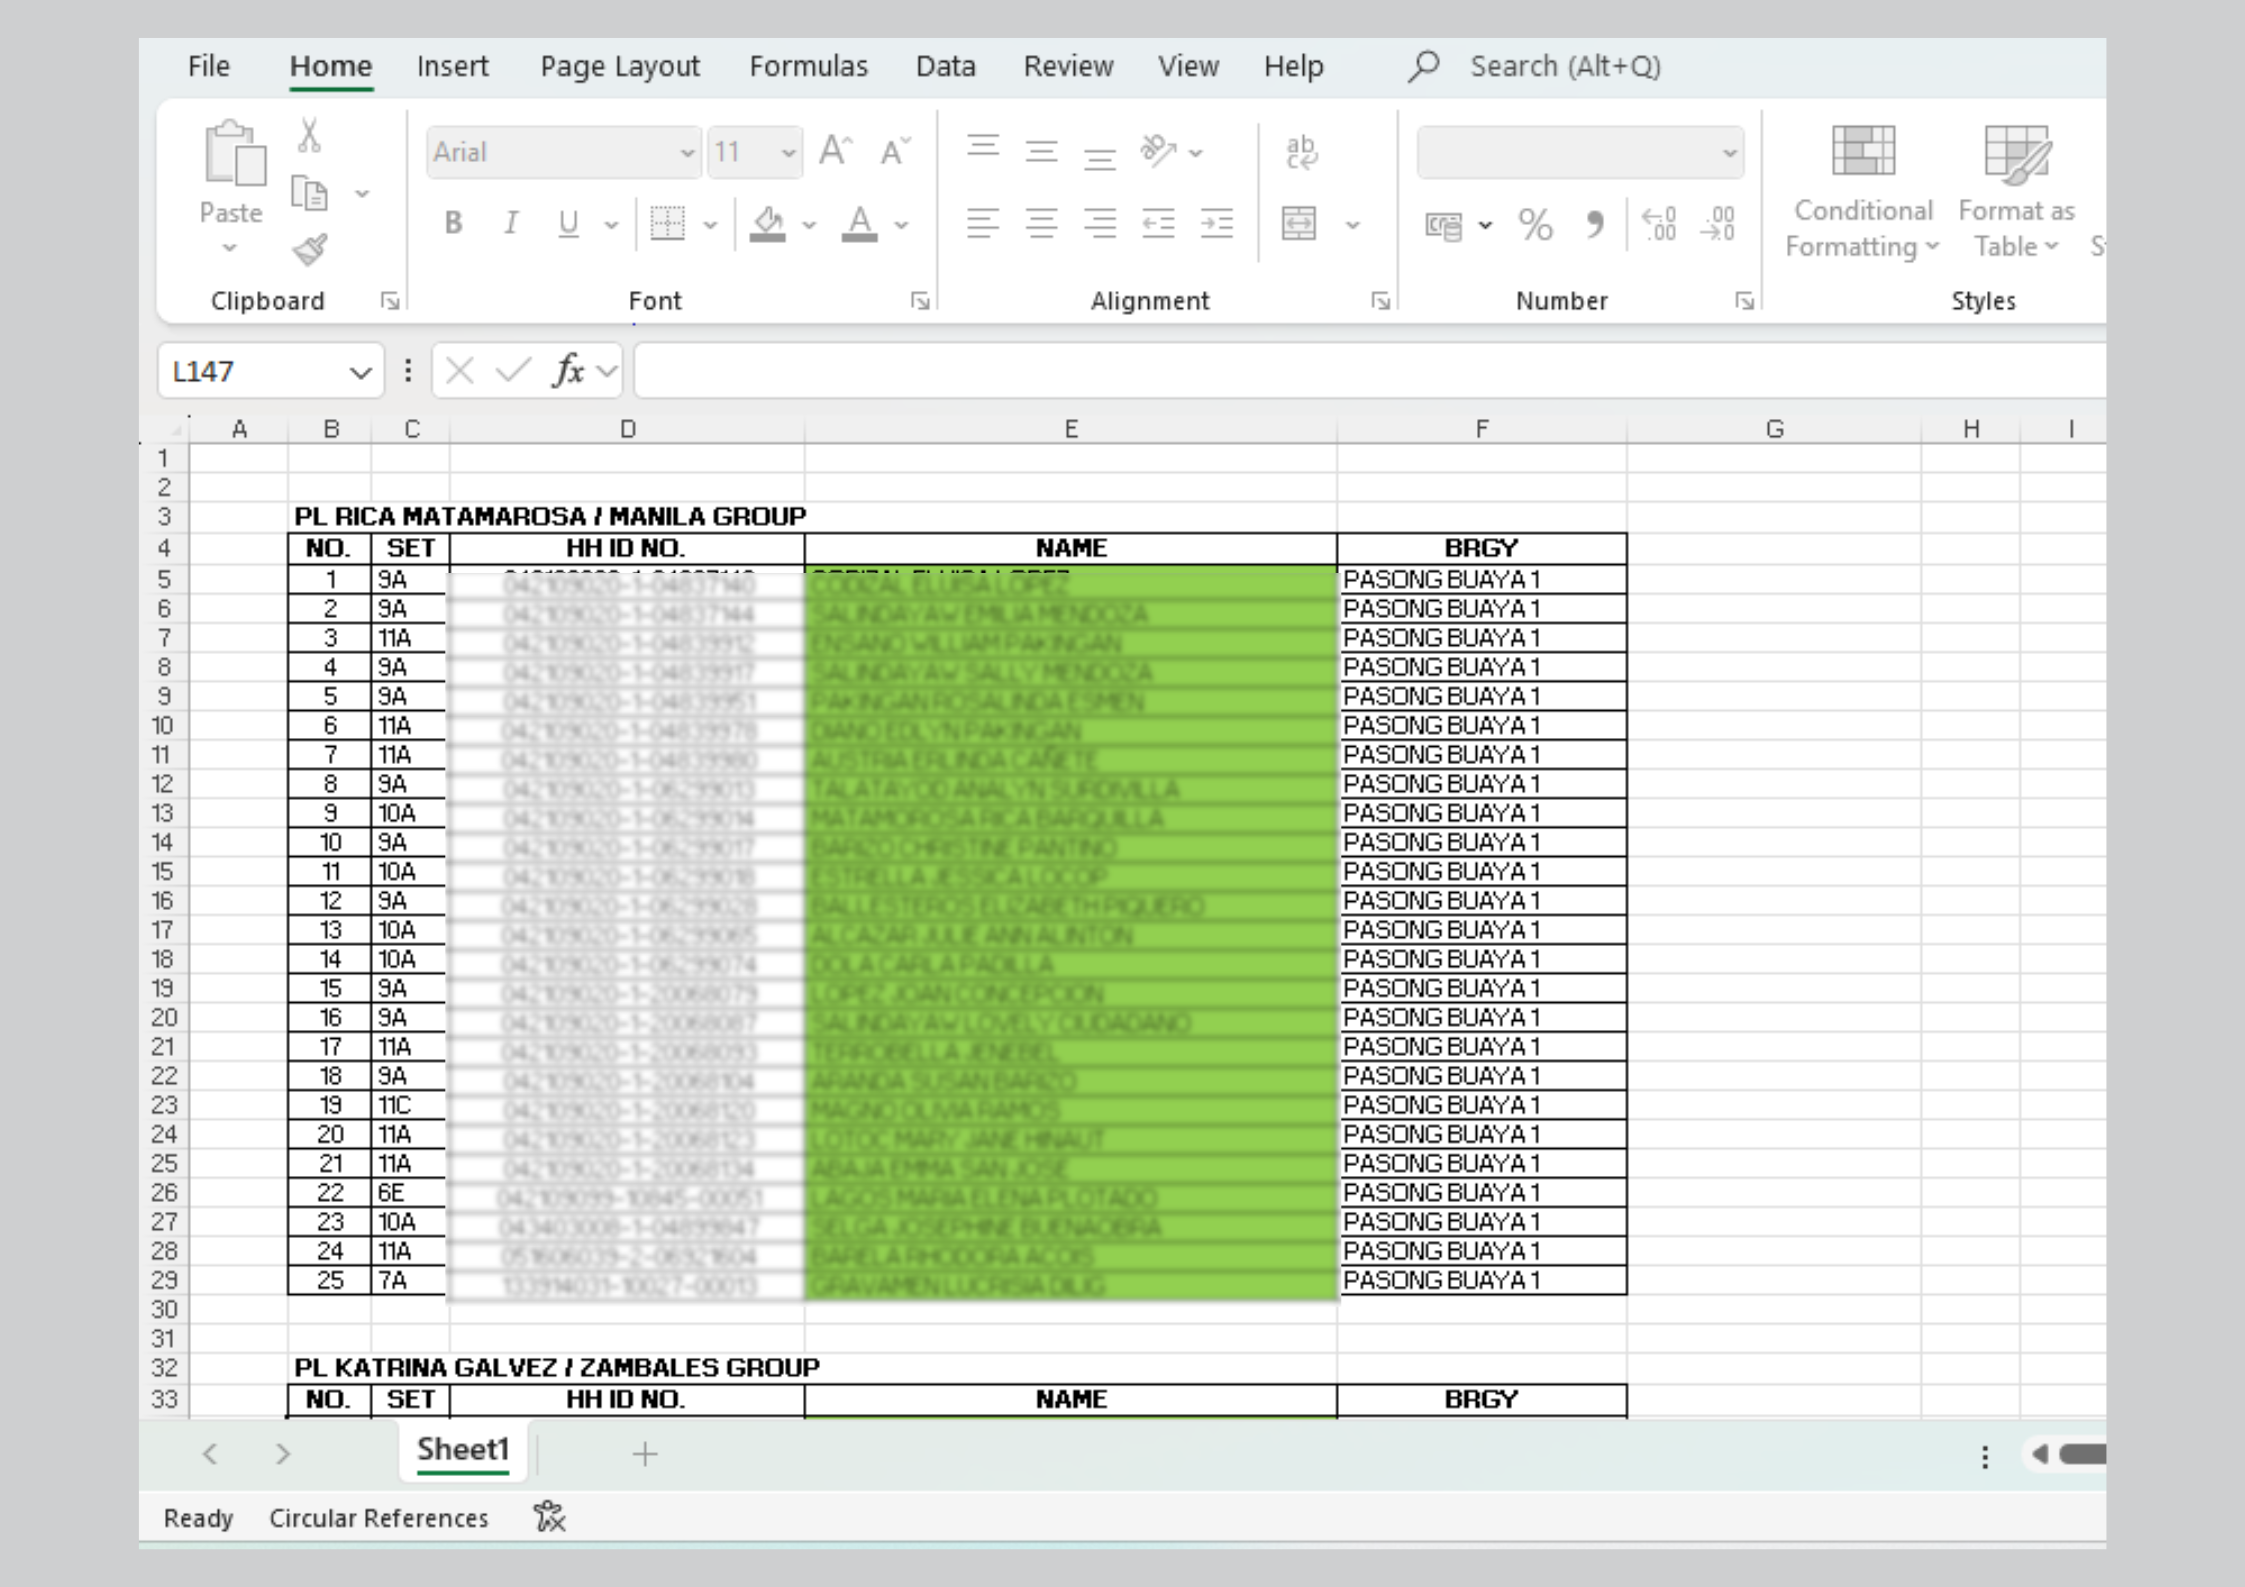Open the File menu
This screenshot has height=1587, width=2245.
[x=209, y=66]
